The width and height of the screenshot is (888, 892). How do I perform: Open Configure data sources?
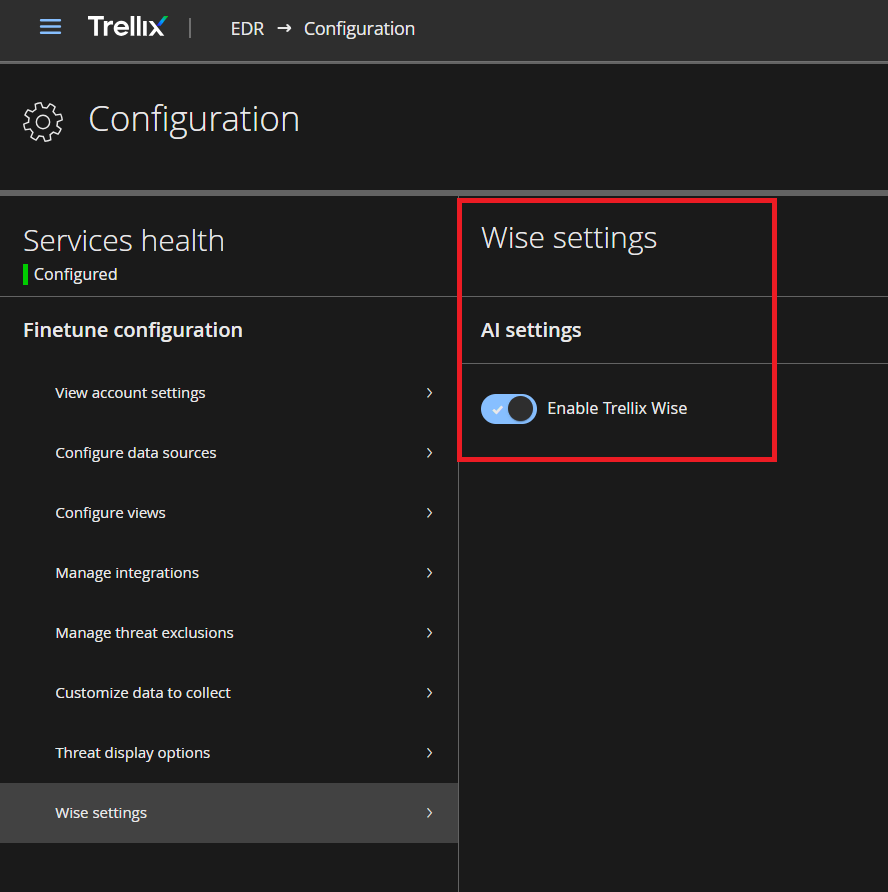tap(229, 453)
